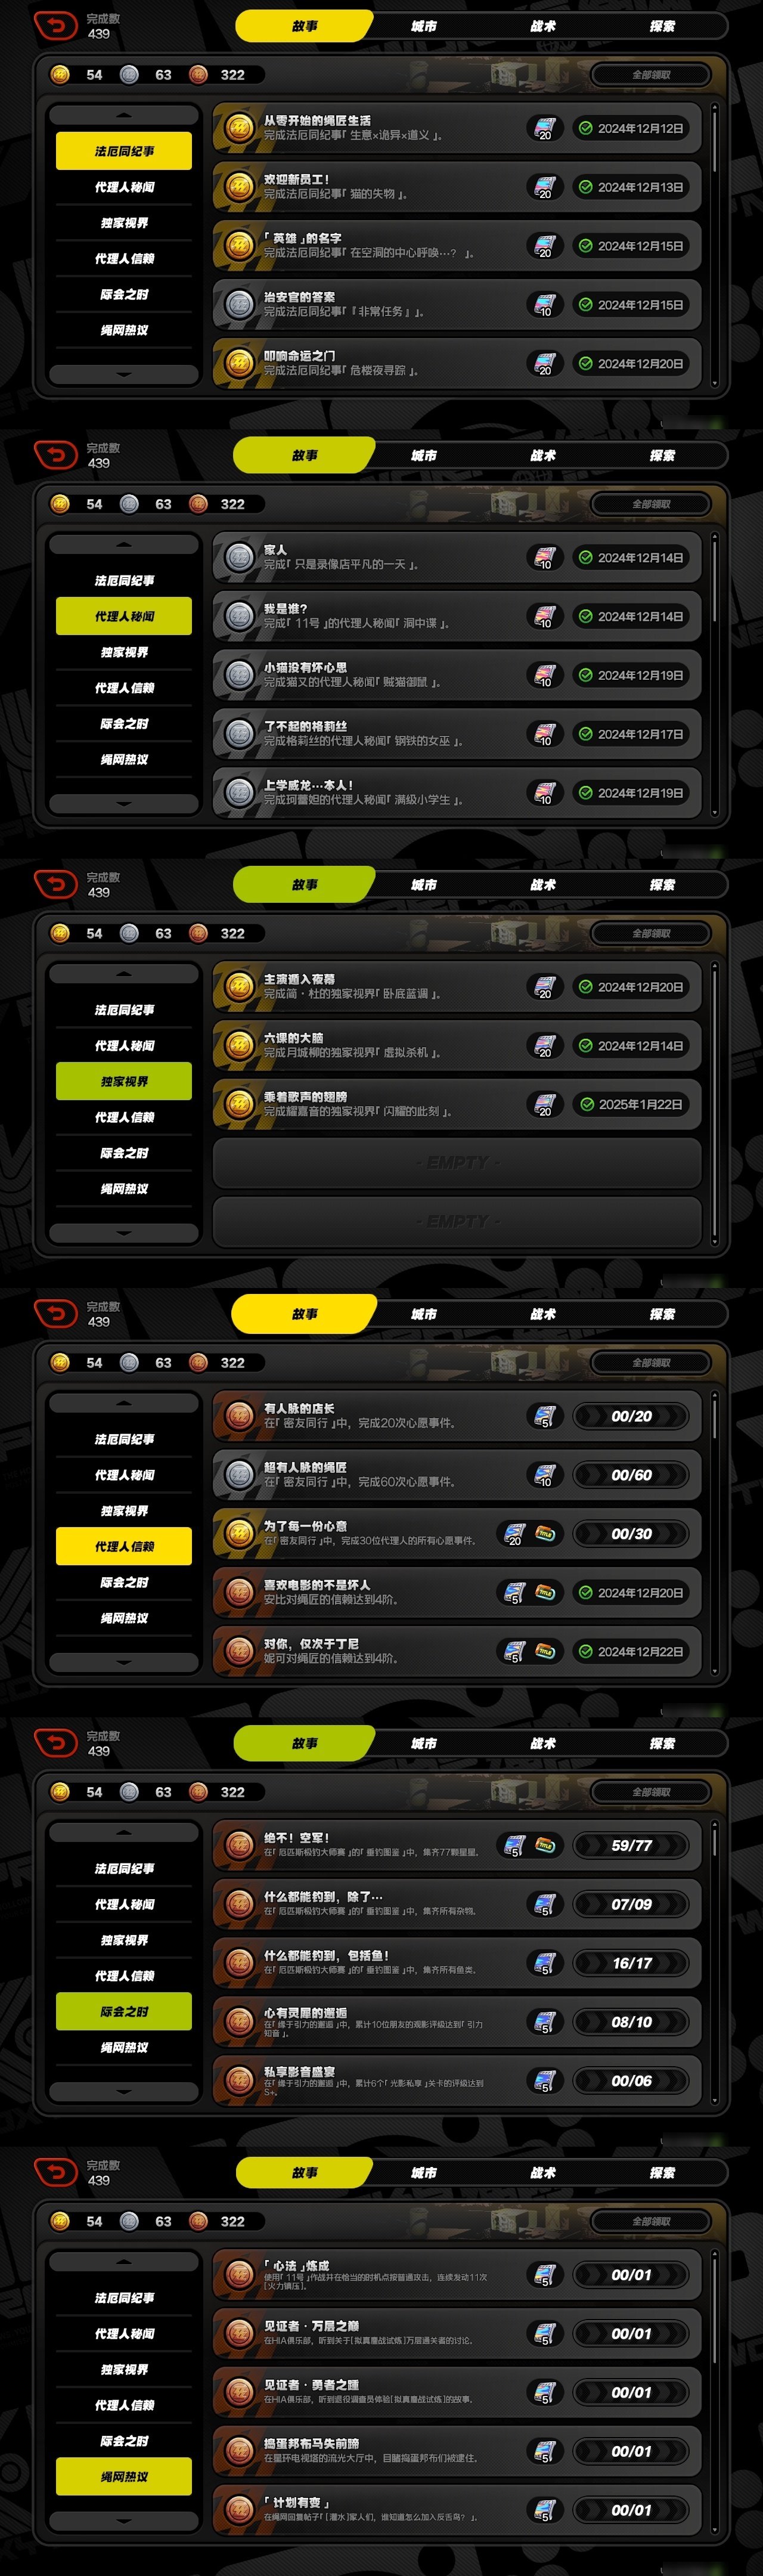Click silver medal icon beside 治安官的答案
Screen dimensions: 763x2576
tap(239, 305)
